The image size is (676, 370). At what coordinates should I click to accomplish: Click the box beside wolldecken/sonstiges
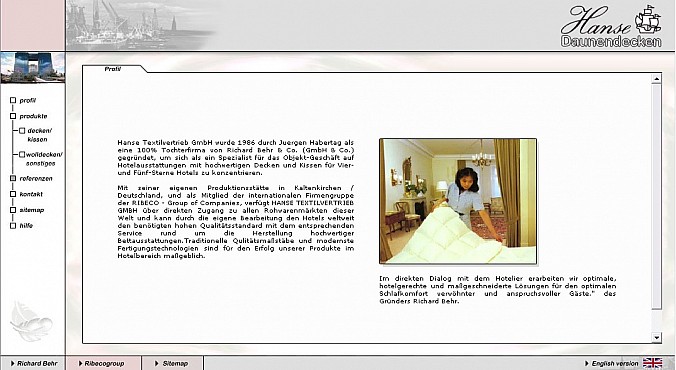click(22, 154)
